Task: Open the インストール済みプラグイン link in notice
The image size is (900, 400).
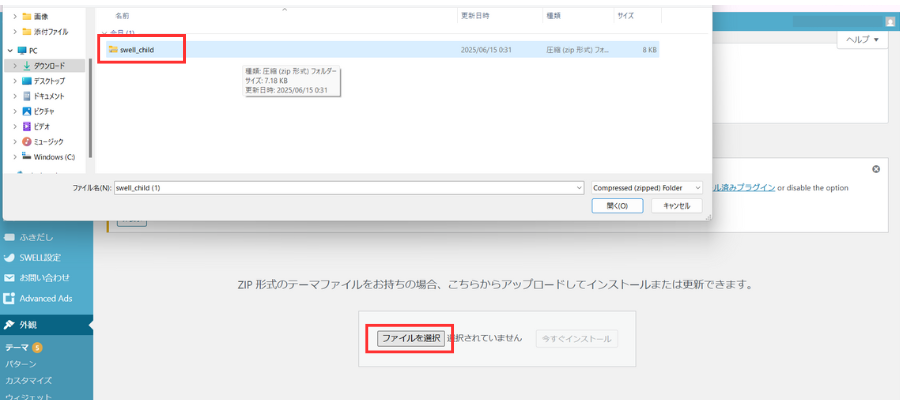Action: tap(744, 188)
